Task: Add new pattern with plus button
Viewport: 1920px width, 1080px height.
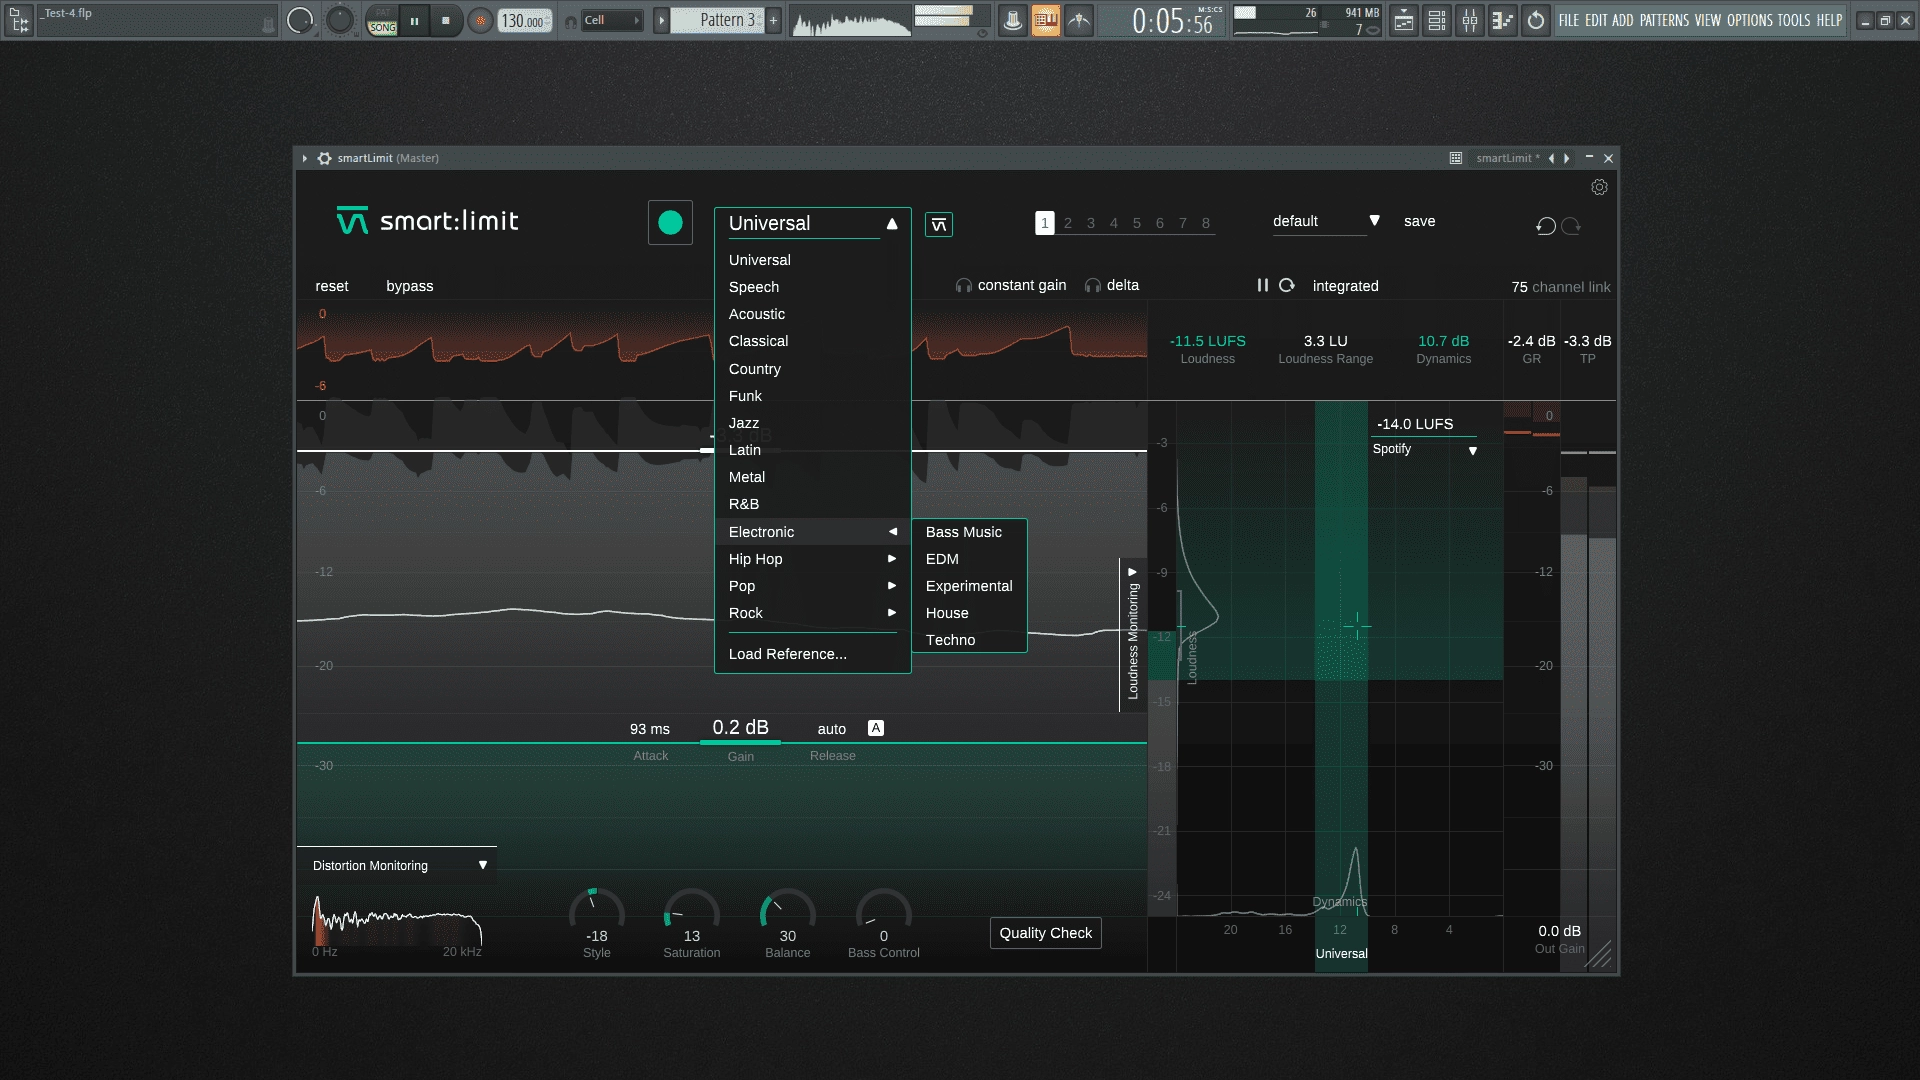Action: coord(773,20)
